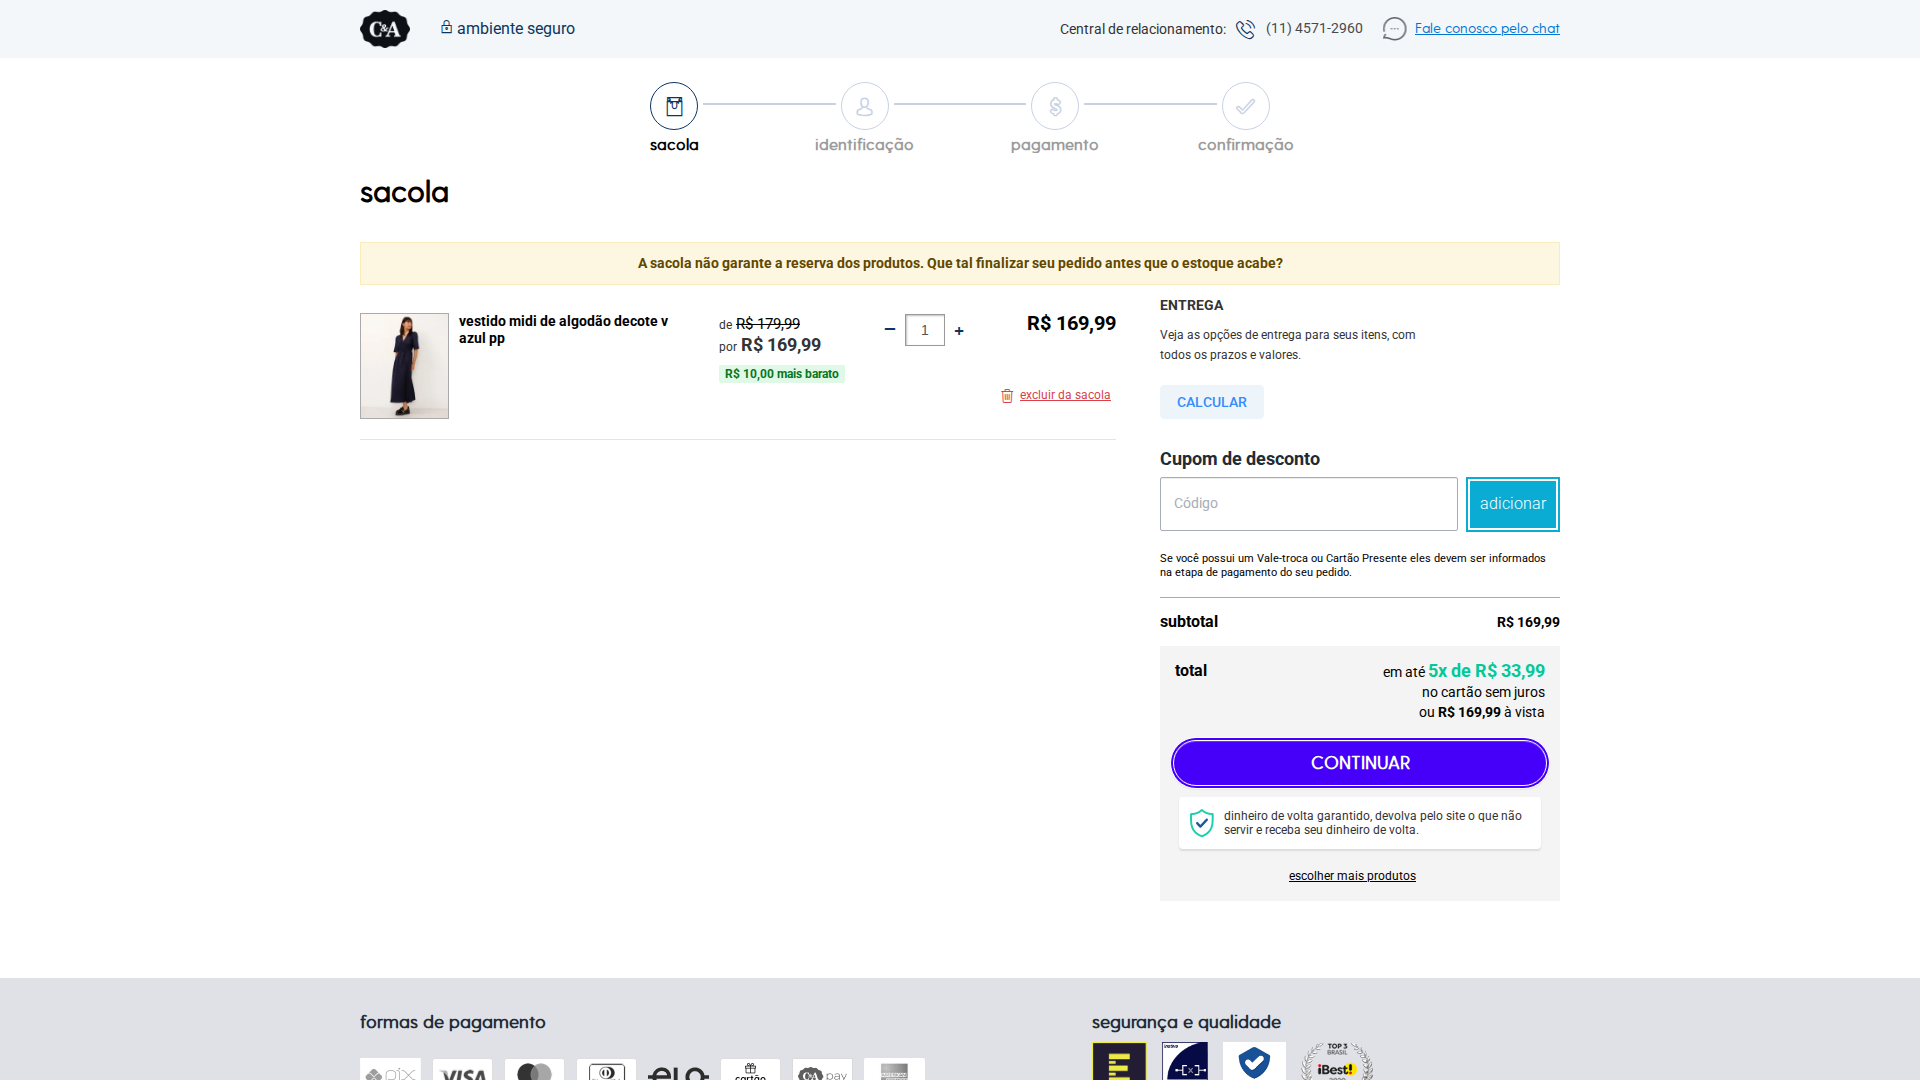
Task: Click the pagamento step label
Action: point(1054,145)
